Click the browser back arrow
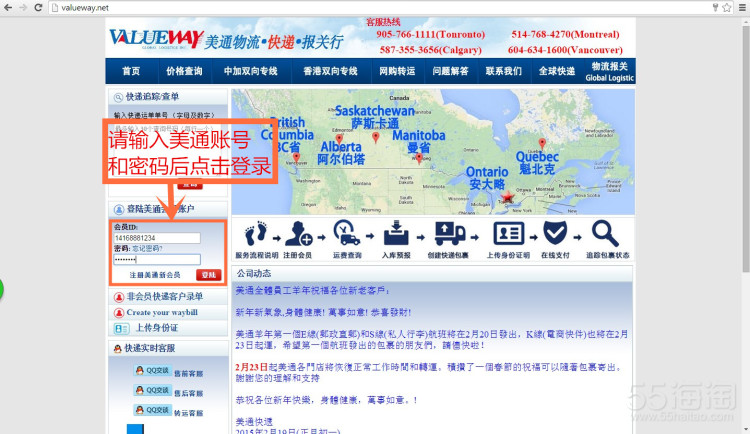This screenshot has height=434, width=750. coord(8,8)
